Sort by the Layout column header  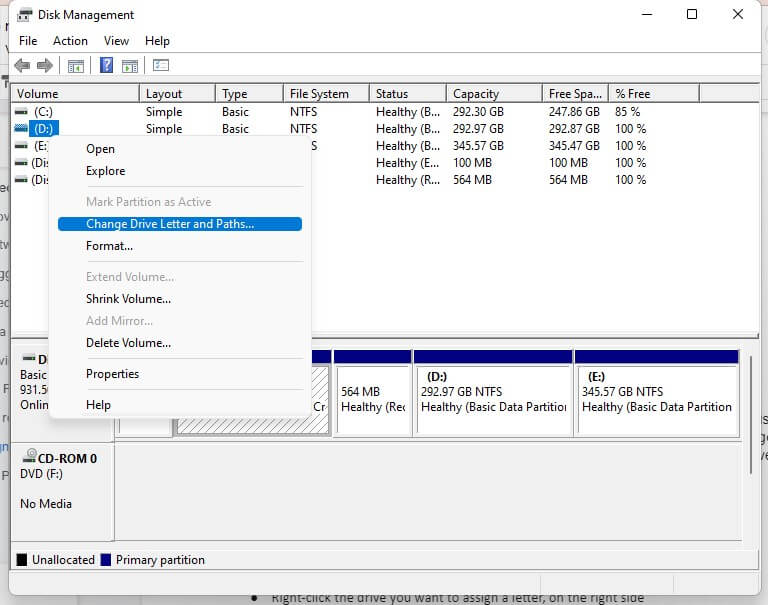click(177, 93)
